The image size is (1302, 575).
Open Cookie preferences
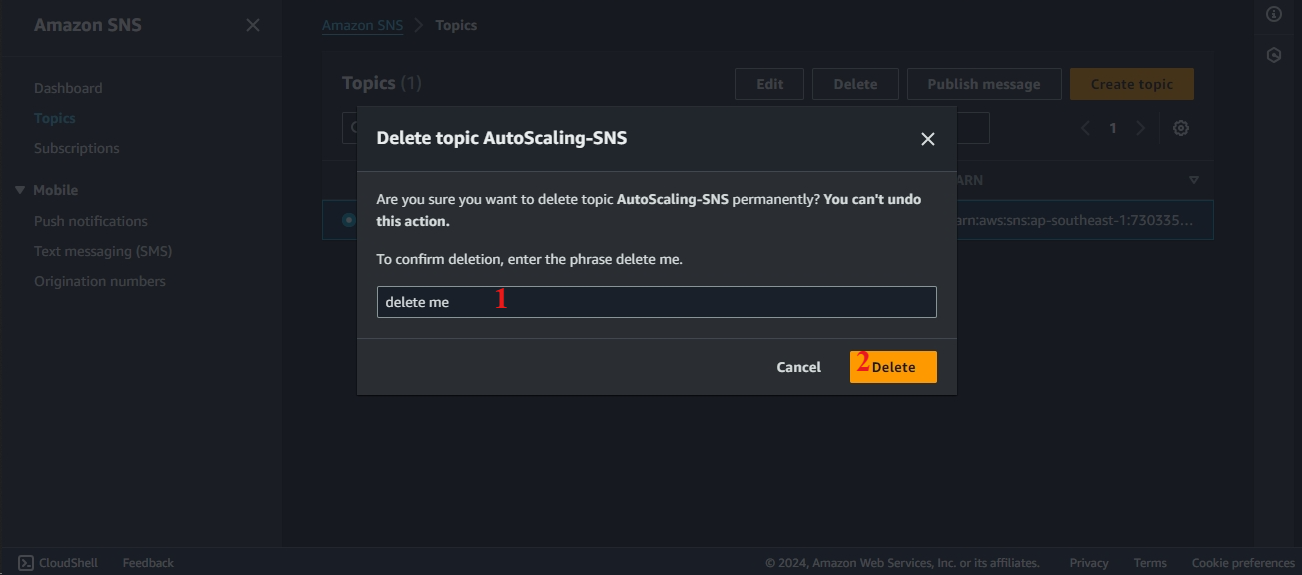point(1243,563)
